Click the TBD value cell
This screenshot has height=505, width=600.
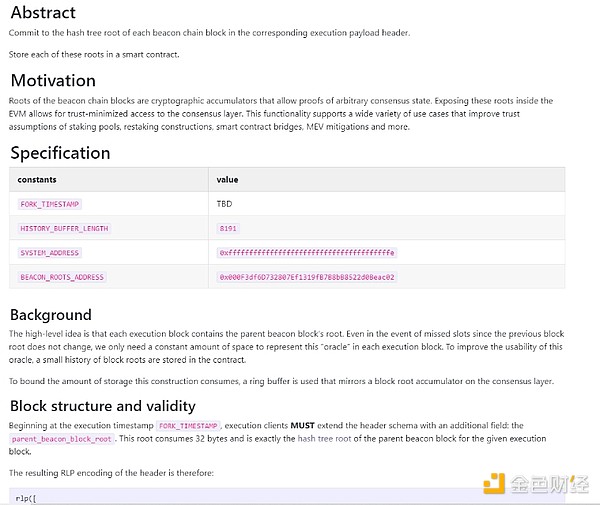click(225, 204)
